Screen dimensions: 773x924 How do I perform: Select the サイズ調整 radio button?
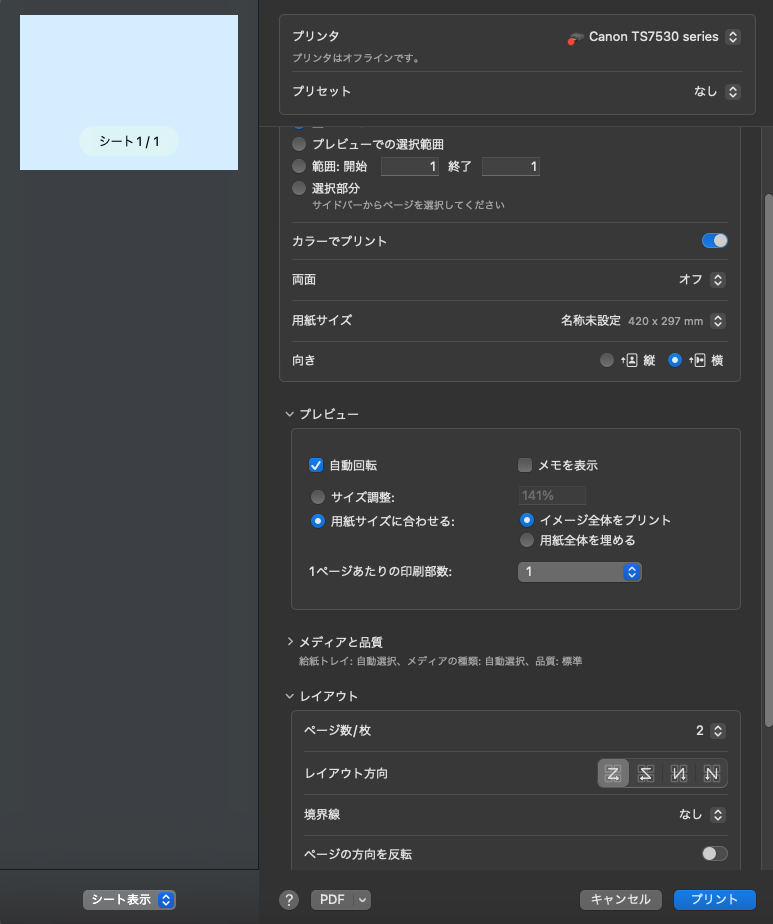click(x=318, y=497)
